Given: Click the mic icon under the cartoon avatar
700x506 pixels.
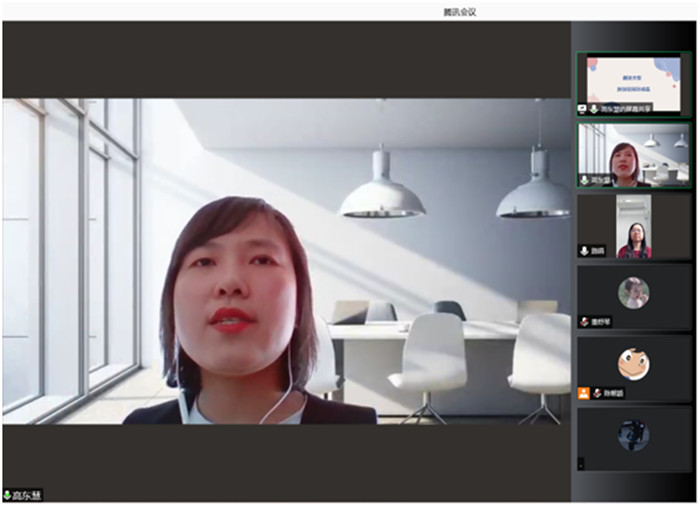Looking at the screenshot, I should pos(596,393).
